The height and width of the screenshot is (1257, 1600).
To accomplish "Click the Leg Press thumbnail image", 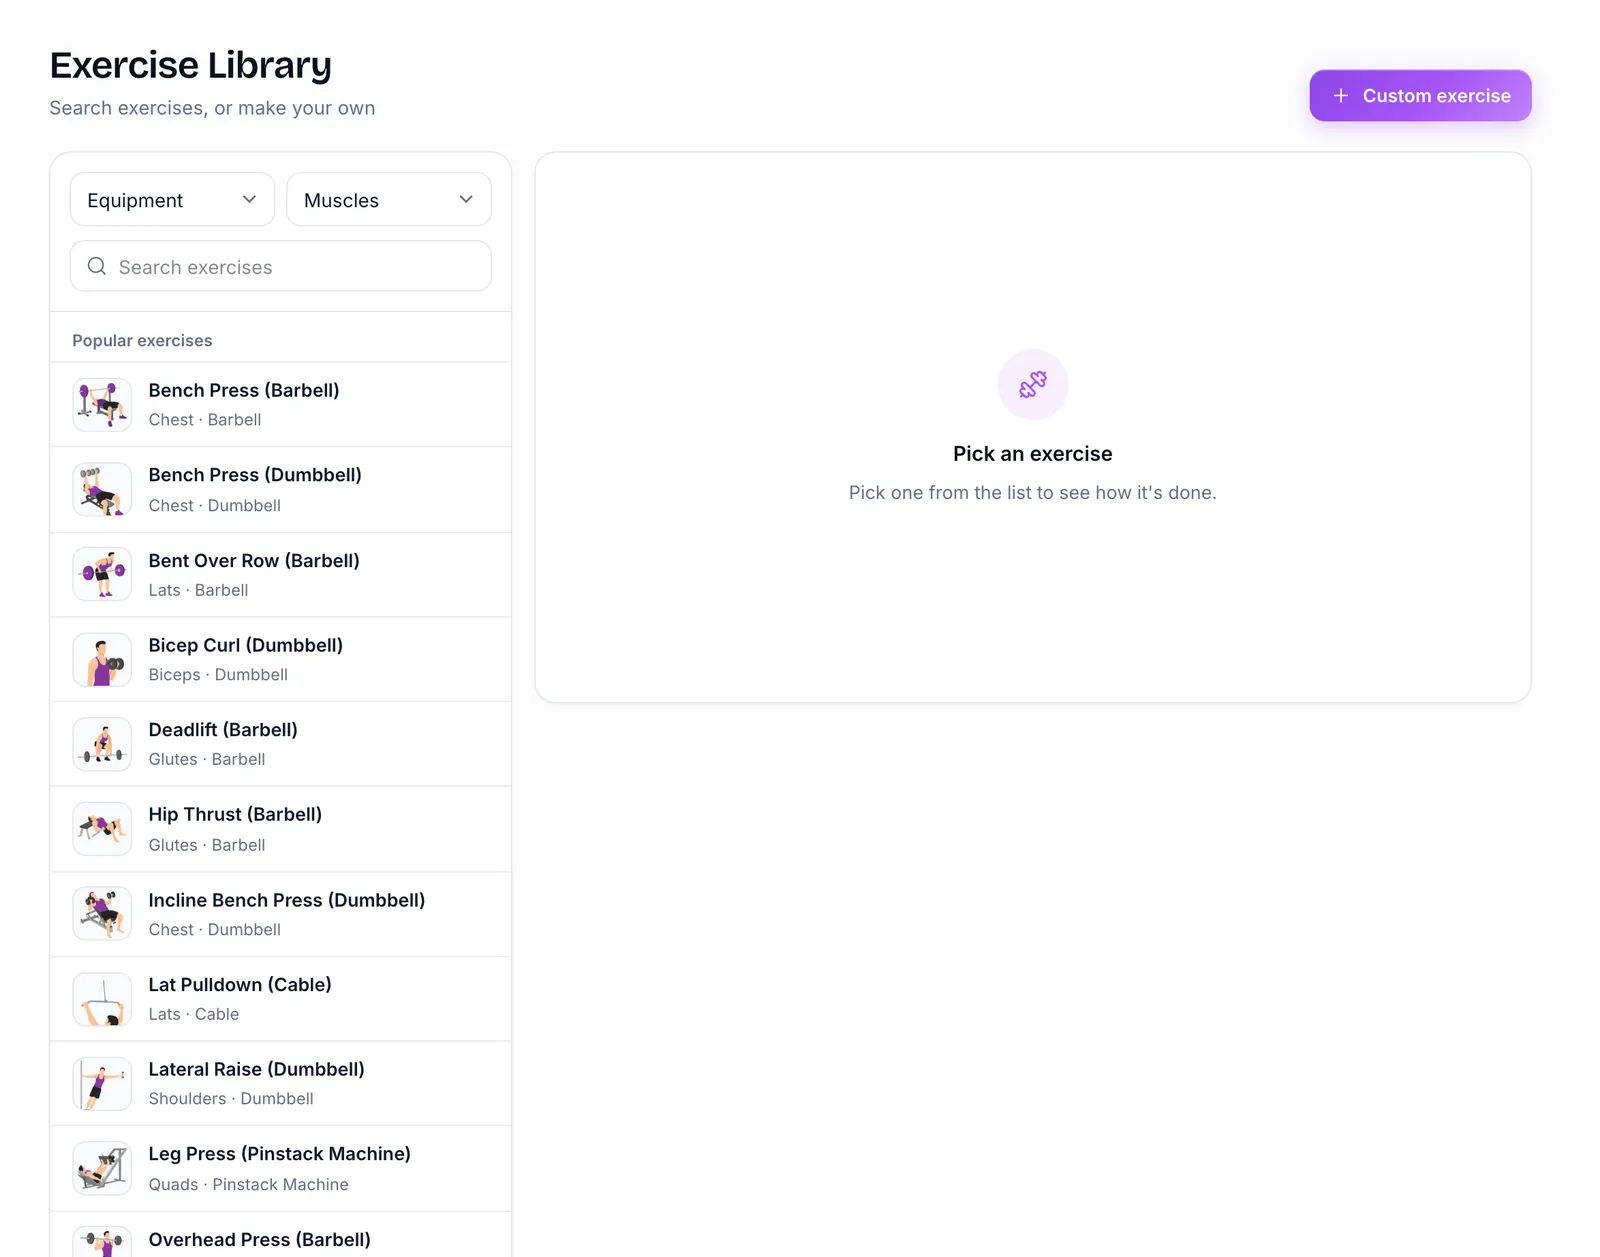I will [x=102, y=1168].
